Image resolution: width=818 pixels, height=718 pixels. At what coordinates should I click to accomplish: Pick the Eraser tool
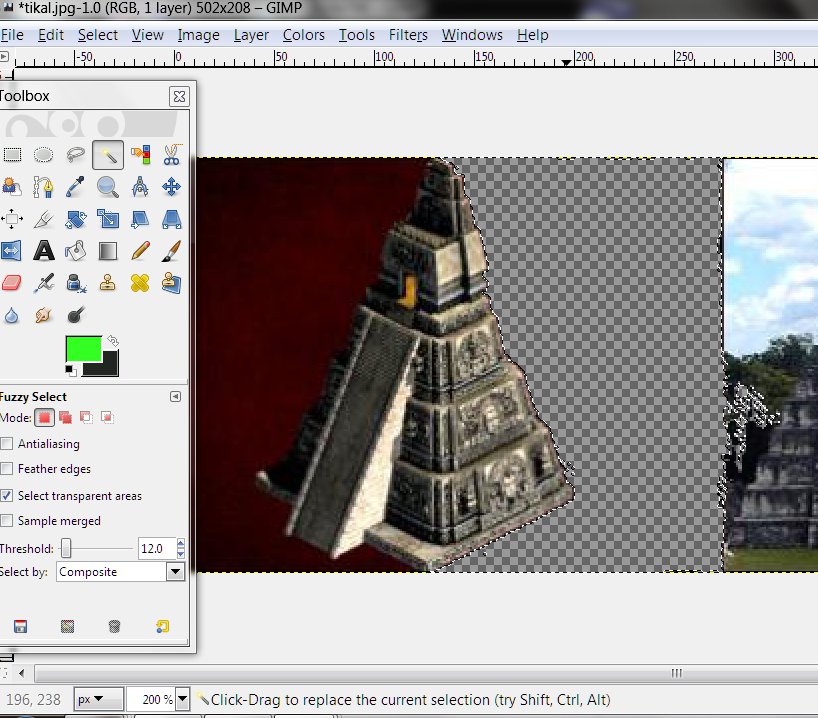click(x=12, y=282)
